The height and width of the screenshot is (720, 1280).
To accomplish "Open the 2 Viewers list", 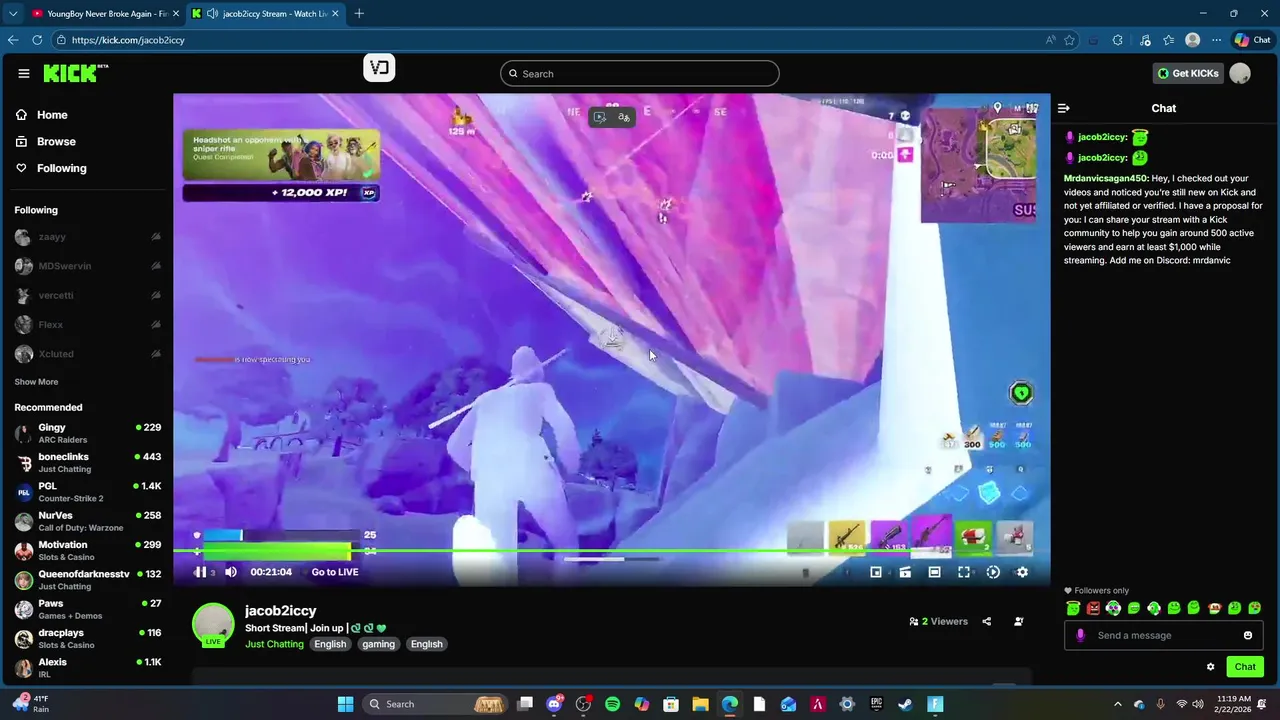I will coord(938,621).
